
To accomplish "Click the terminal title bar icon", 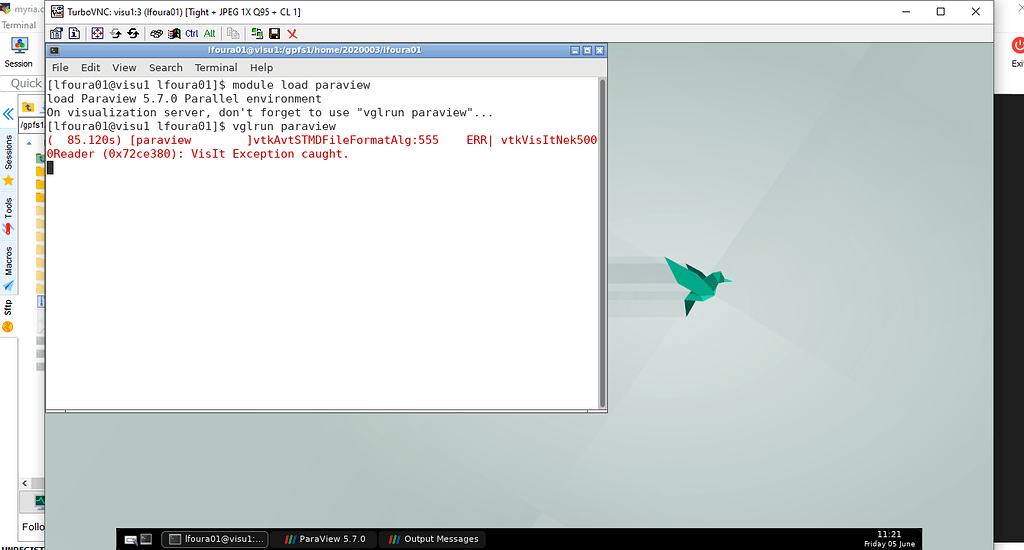I will click(x=54, y=50).
